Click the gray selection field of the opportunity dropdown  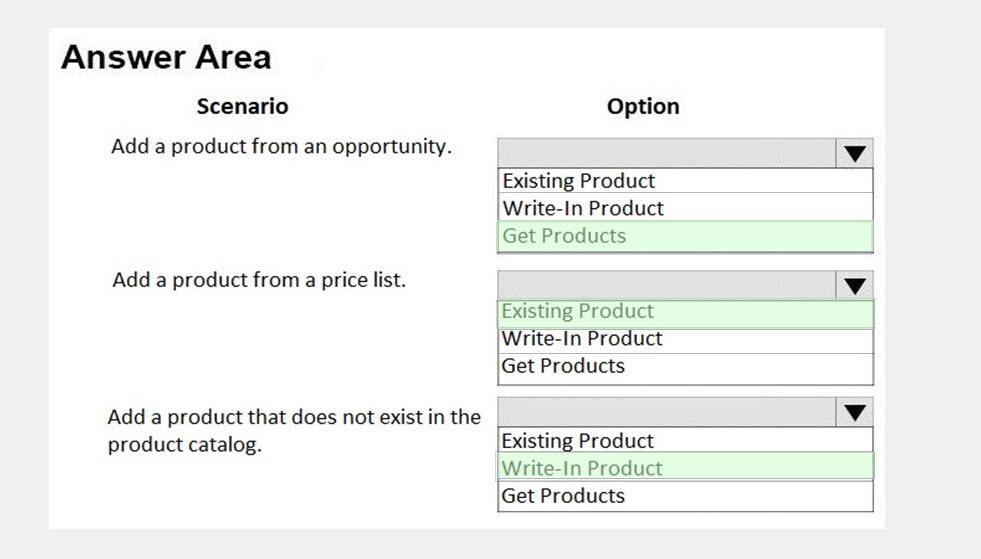click(667, 153)
